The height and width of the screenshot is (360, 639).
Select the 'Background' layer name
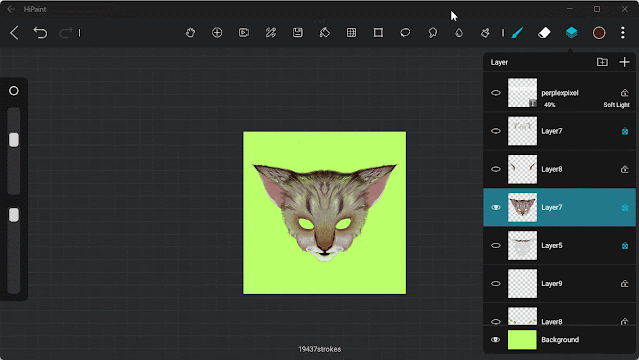point(560,340)
